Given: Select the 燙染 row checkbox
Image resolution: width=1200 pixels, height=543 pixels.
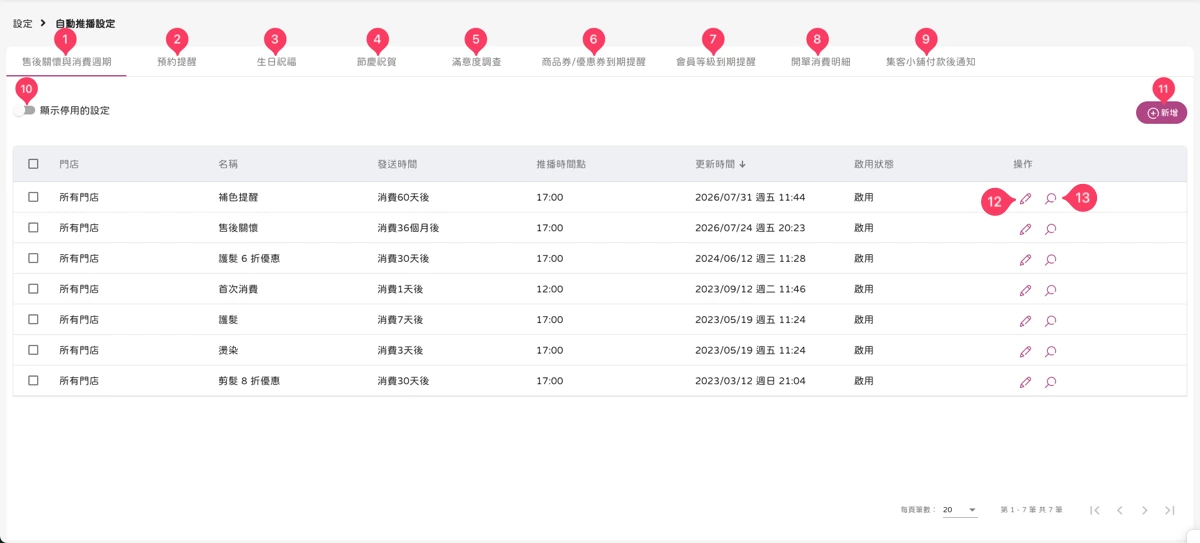Looking at the screenshot, I should coord(33,350).
